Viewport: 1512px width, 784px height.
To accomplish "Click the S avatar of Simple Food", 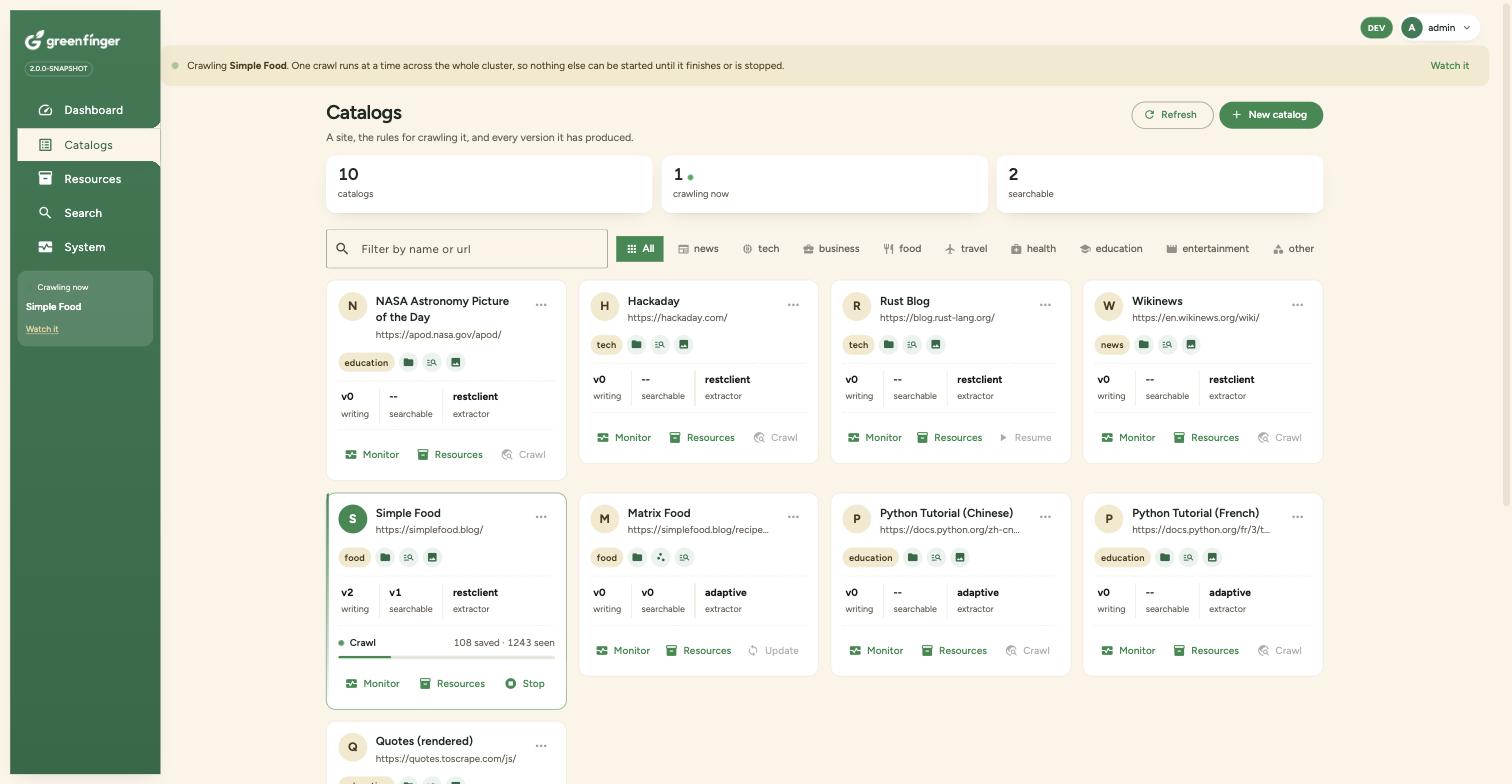I will point(352,519).
